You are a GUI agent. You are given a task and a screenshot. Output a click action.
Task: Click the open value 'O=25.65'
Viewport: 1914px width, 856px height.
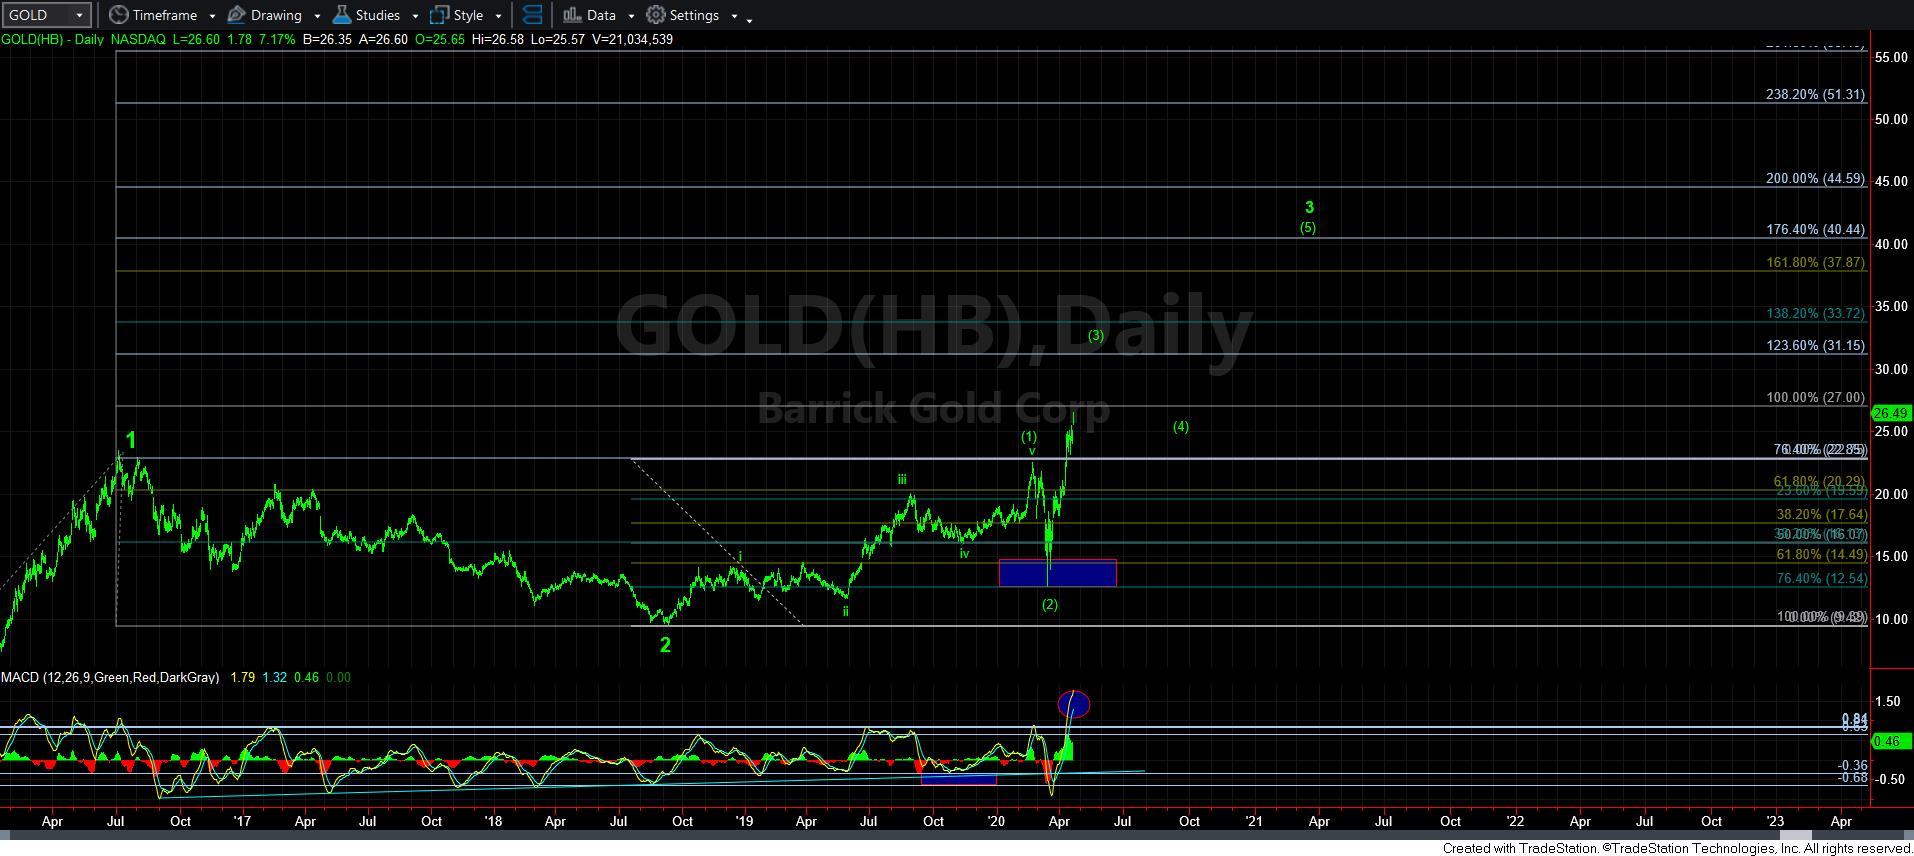(438, 39)
